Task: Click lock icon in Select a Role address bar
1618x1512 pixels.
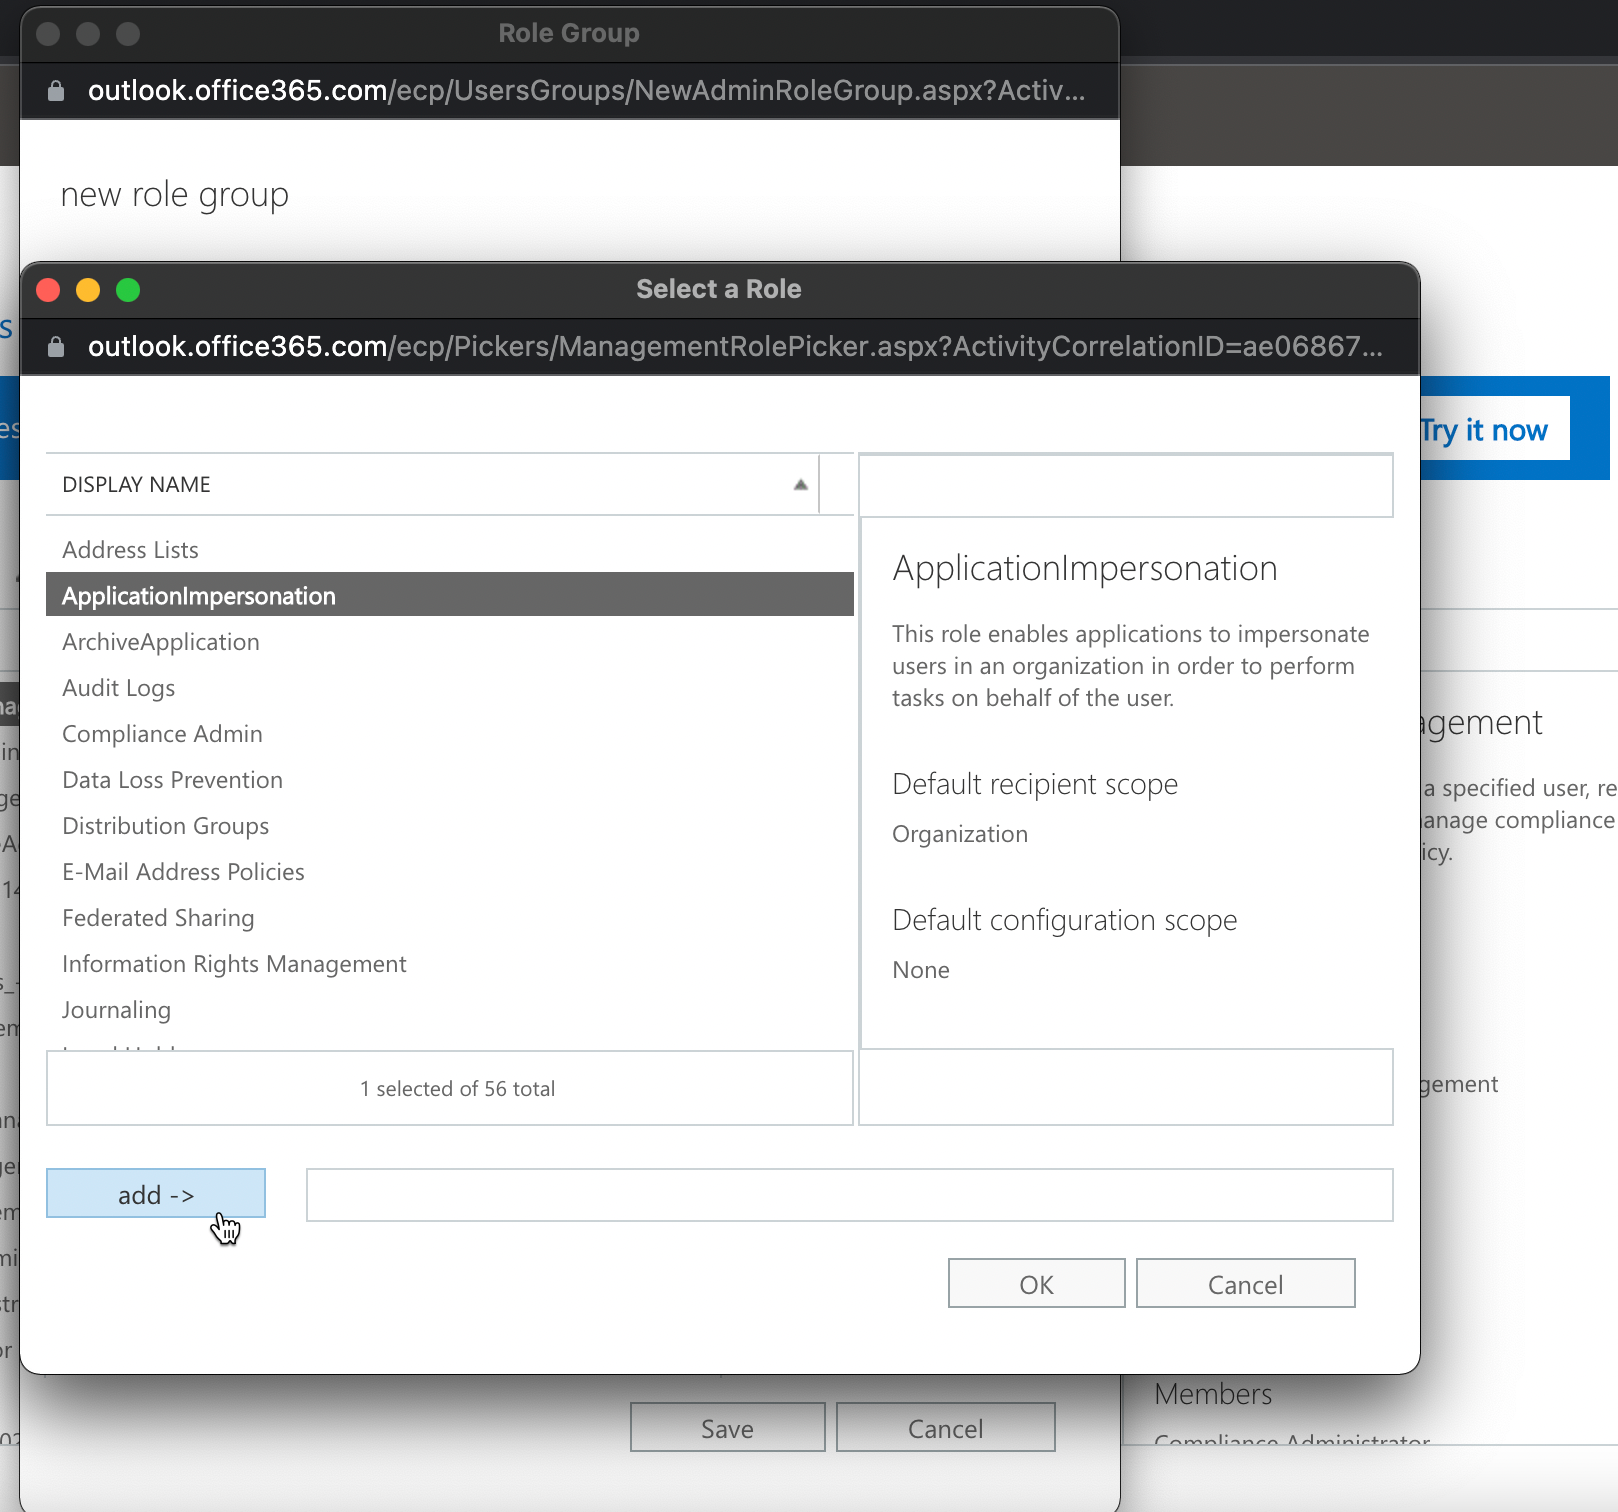Action: click(56, 347)
